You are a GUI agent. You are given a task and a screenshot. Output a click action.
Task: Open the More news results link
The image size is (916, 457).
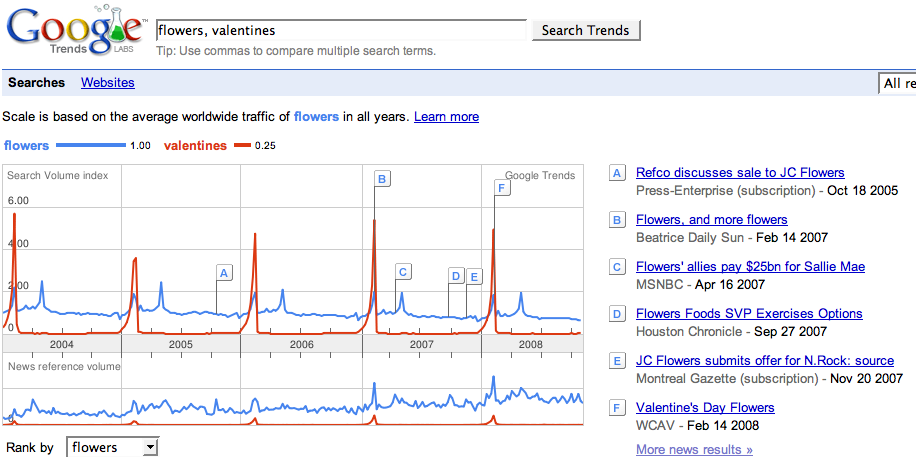tap(694, 449)
